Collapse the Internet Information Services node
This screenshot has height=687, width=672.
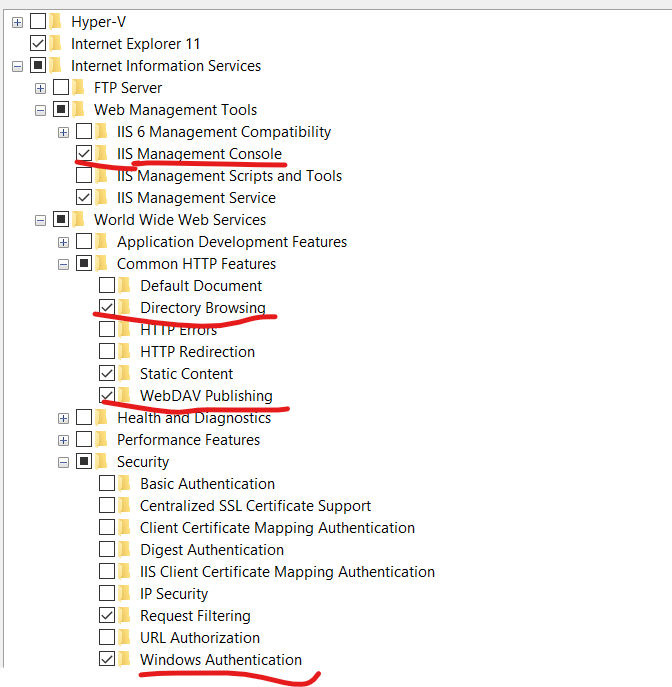[x=17, y=67]
